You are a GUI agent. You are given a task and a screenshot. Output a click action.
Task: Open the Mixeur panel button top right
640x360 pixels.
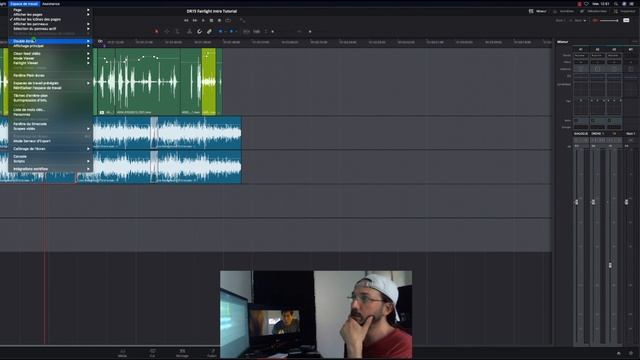[538, 11]
